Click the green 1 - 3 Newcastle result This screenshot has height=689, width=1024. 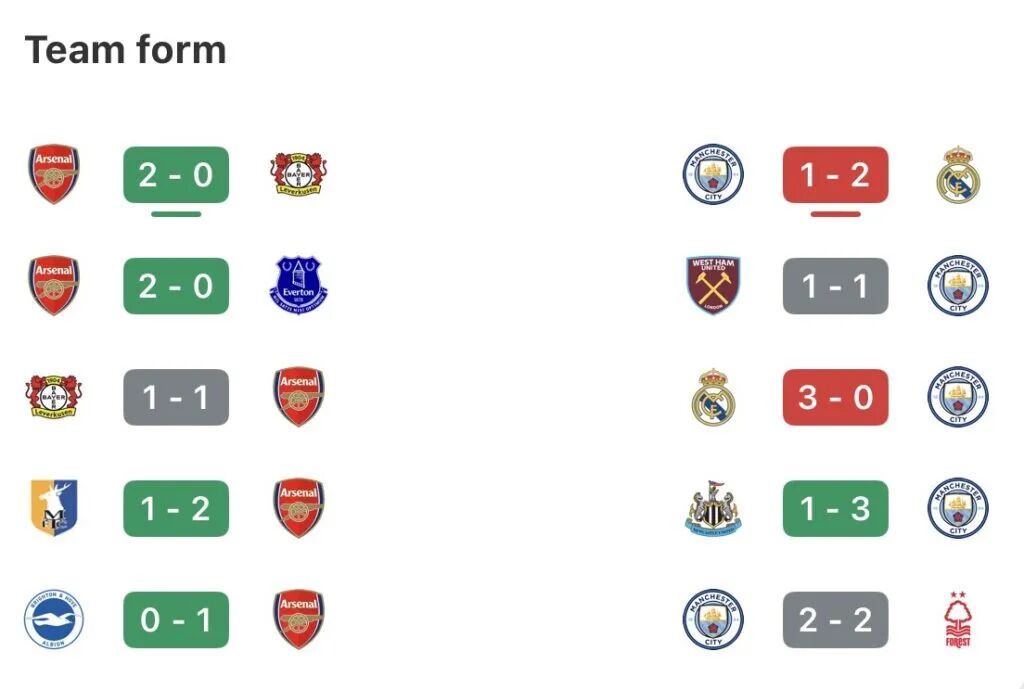click(835, 508)
